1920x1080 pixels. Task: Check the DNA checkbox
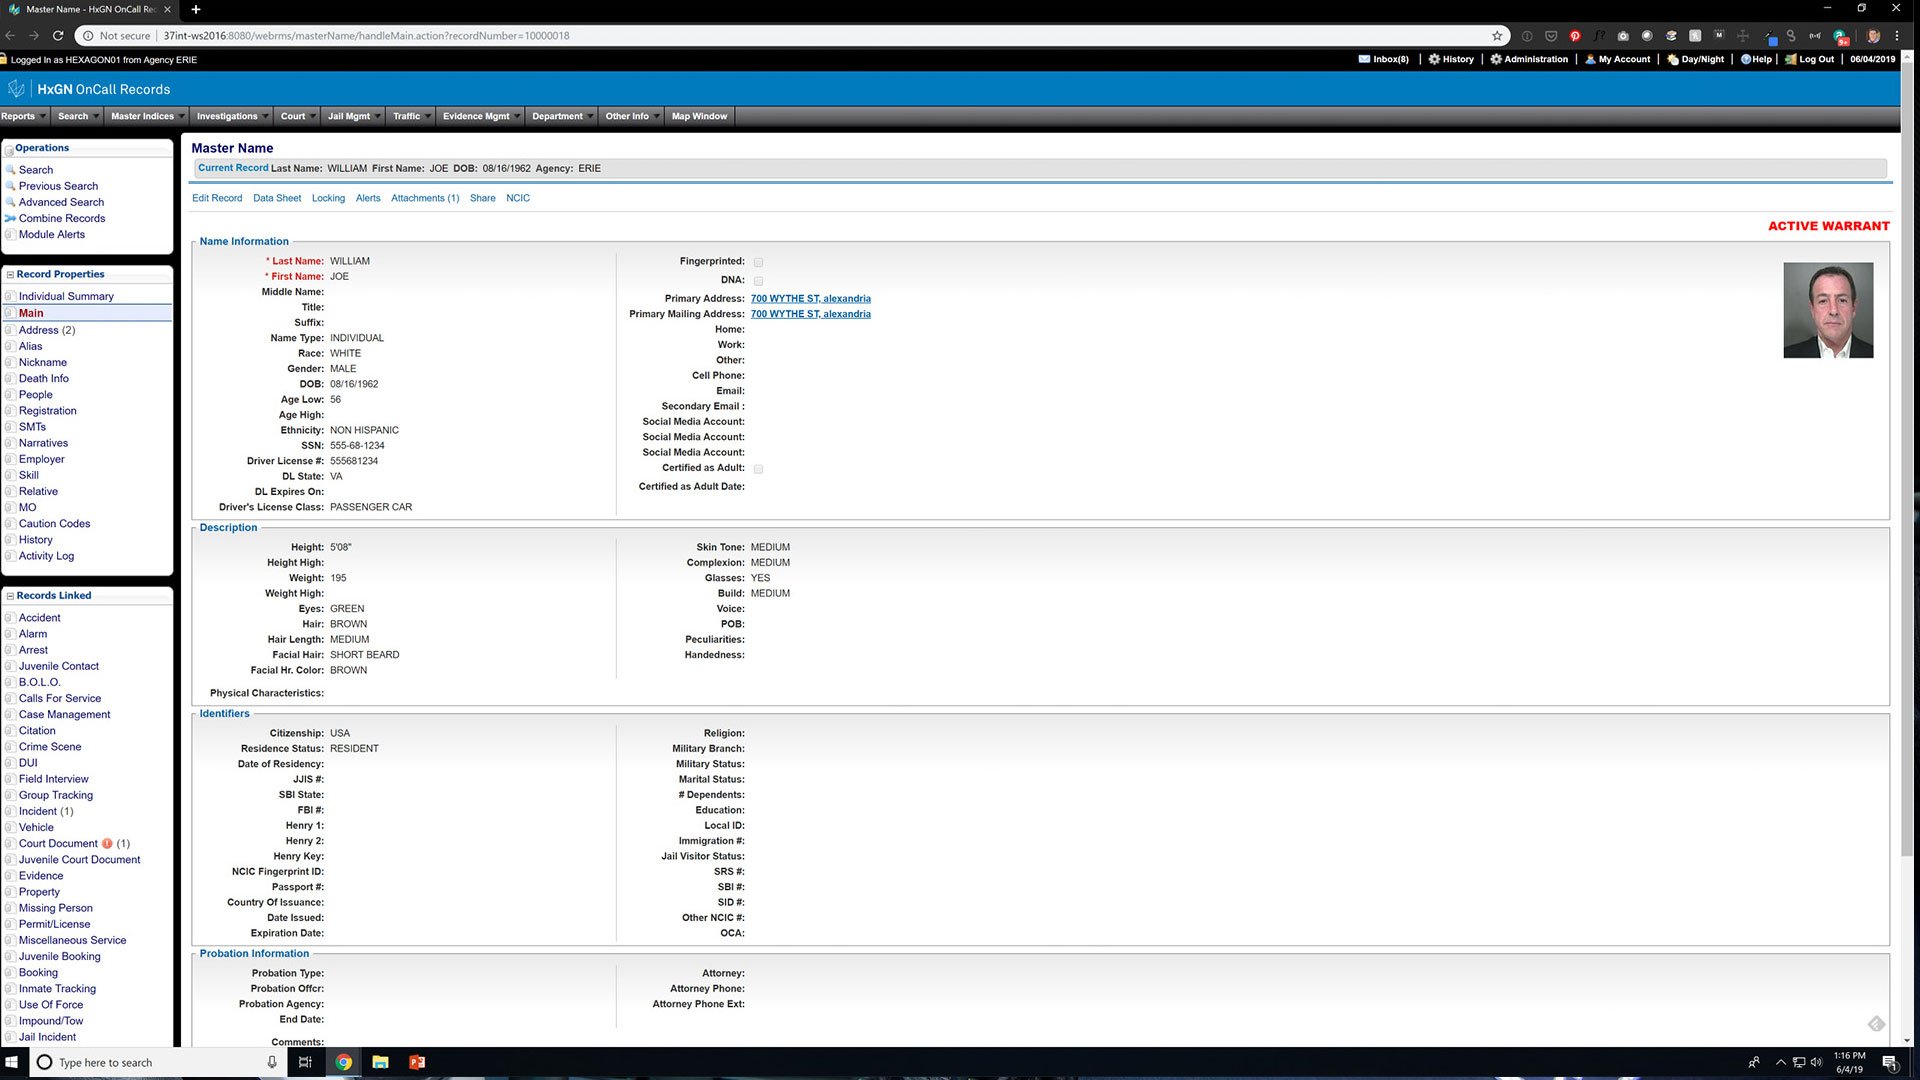[758, 281]
